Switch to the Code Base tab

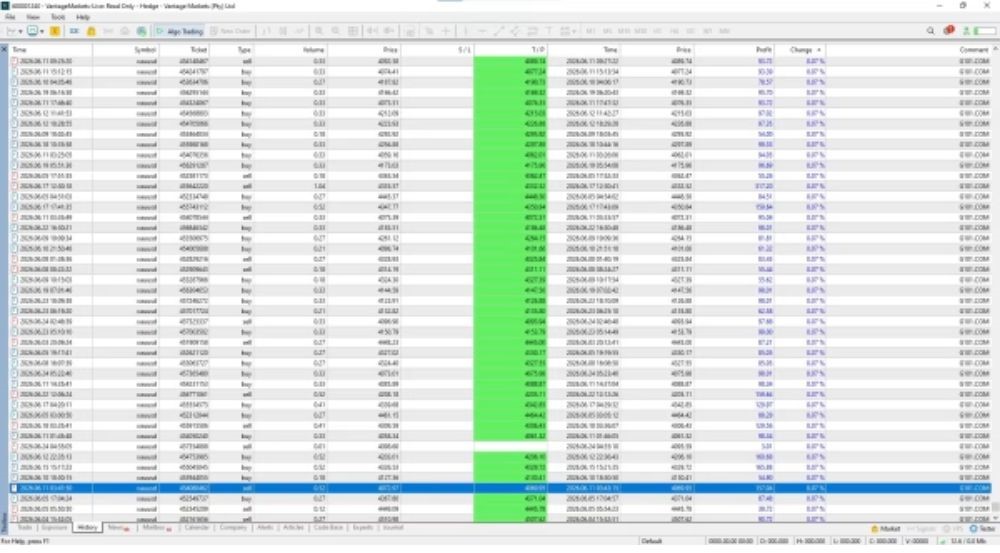click(328, 528)
